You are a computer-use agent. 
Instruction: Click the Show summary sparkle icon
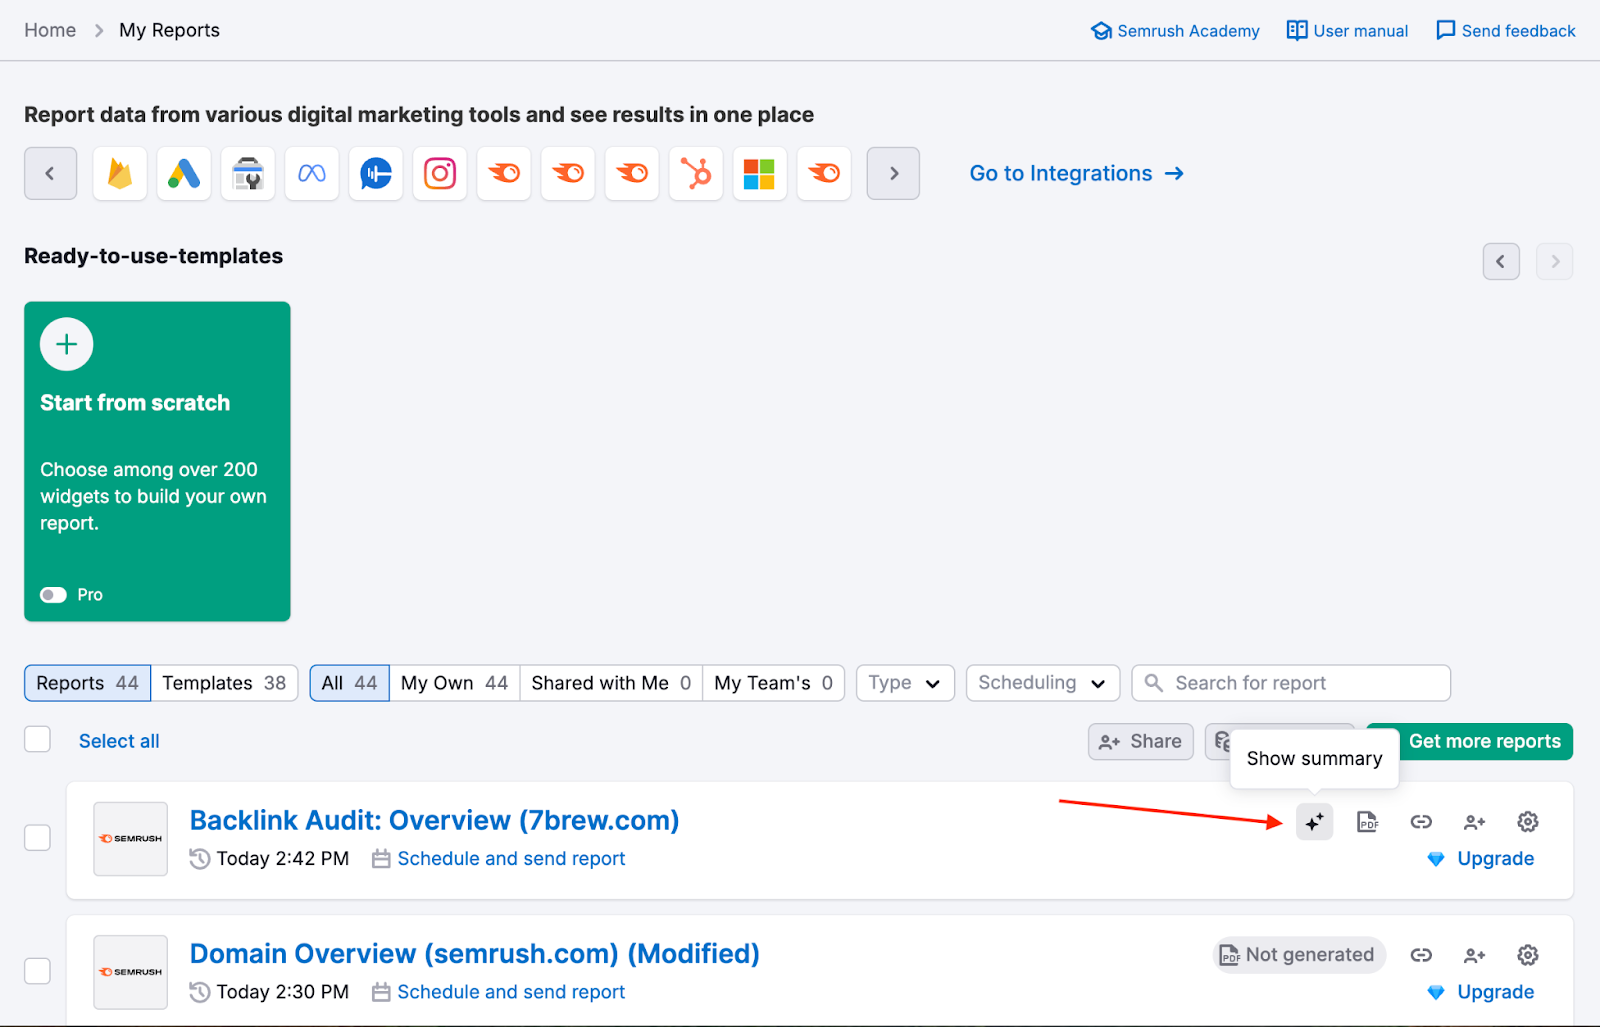(1314, 822)
